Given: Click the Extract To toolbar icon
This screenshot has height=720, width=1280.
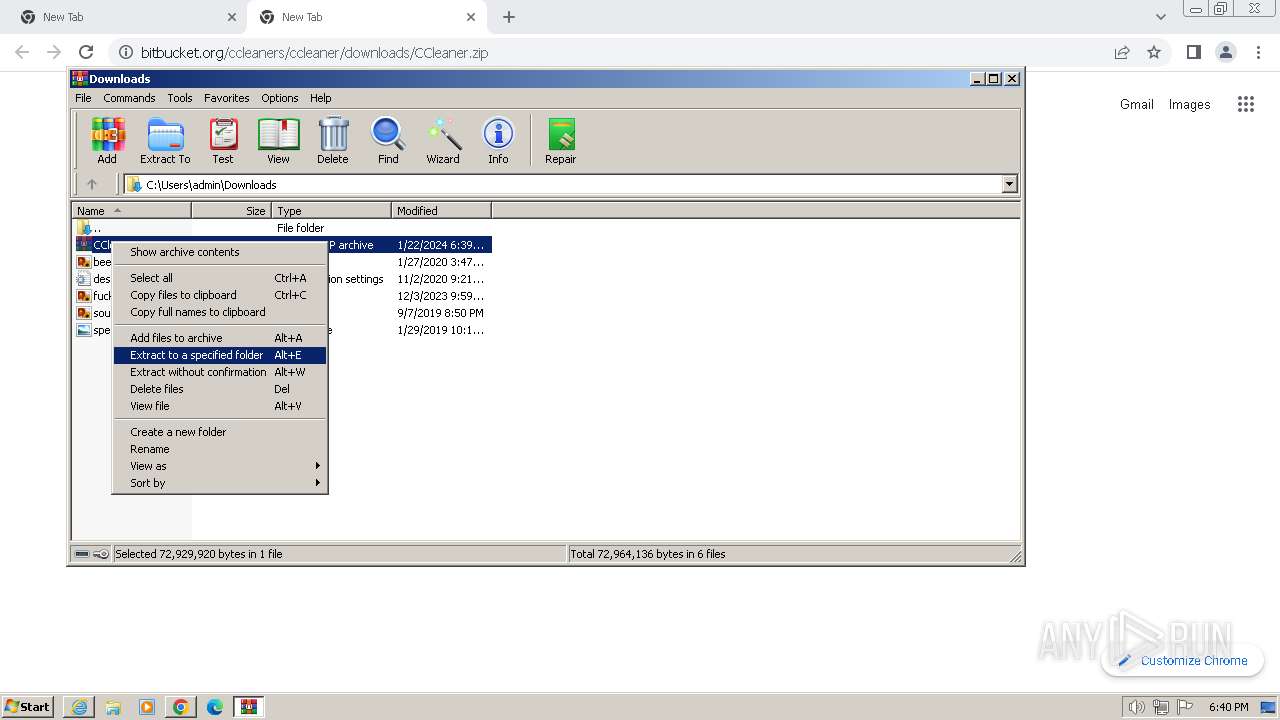Looking at the screenshot, I should (x=165, y=141).
